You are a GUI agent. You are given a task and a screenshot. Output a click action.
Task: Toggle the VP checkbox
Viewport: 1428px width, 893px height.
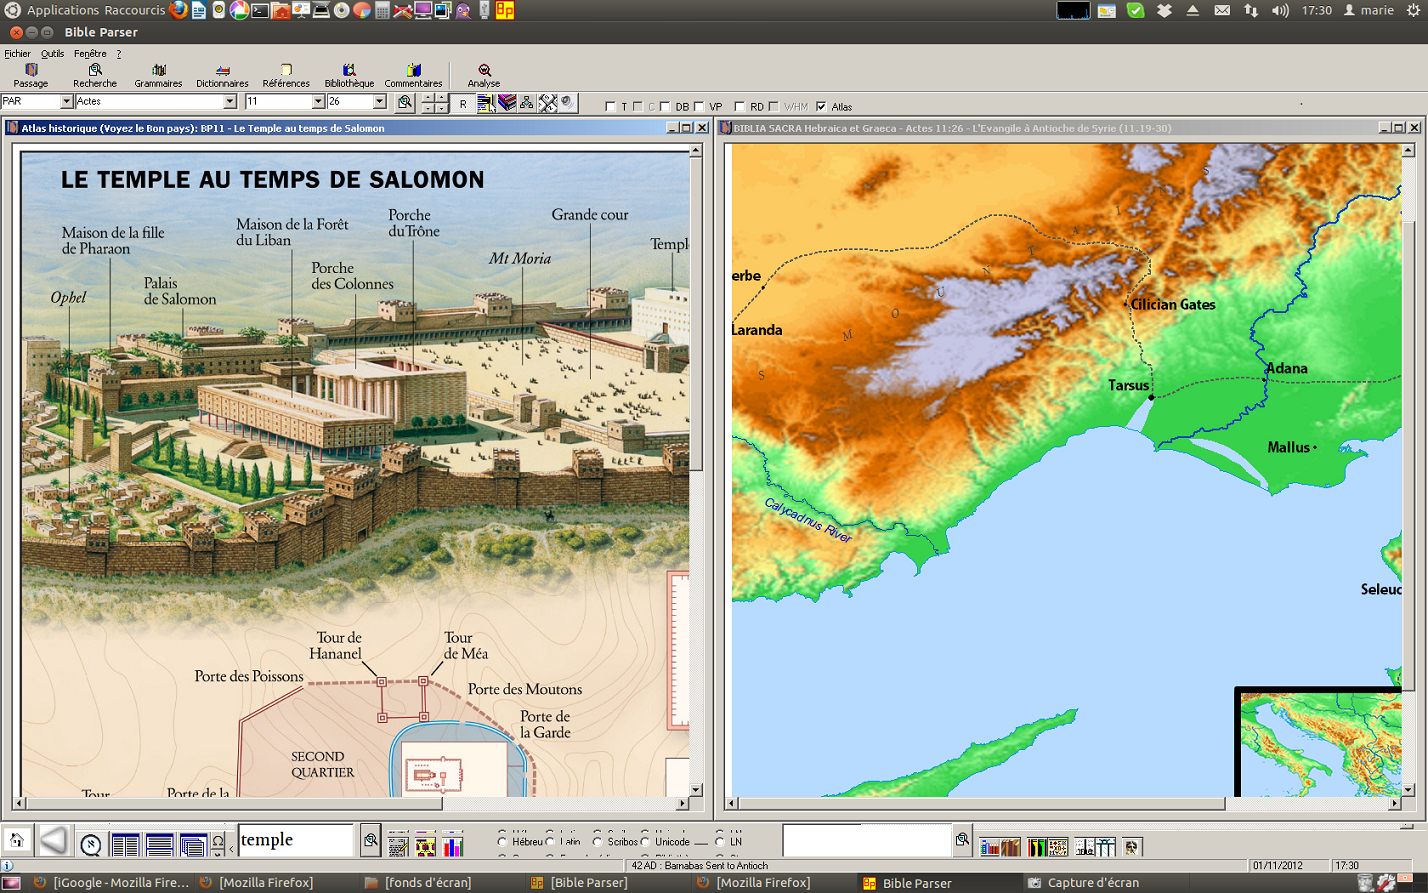point(699,106)
